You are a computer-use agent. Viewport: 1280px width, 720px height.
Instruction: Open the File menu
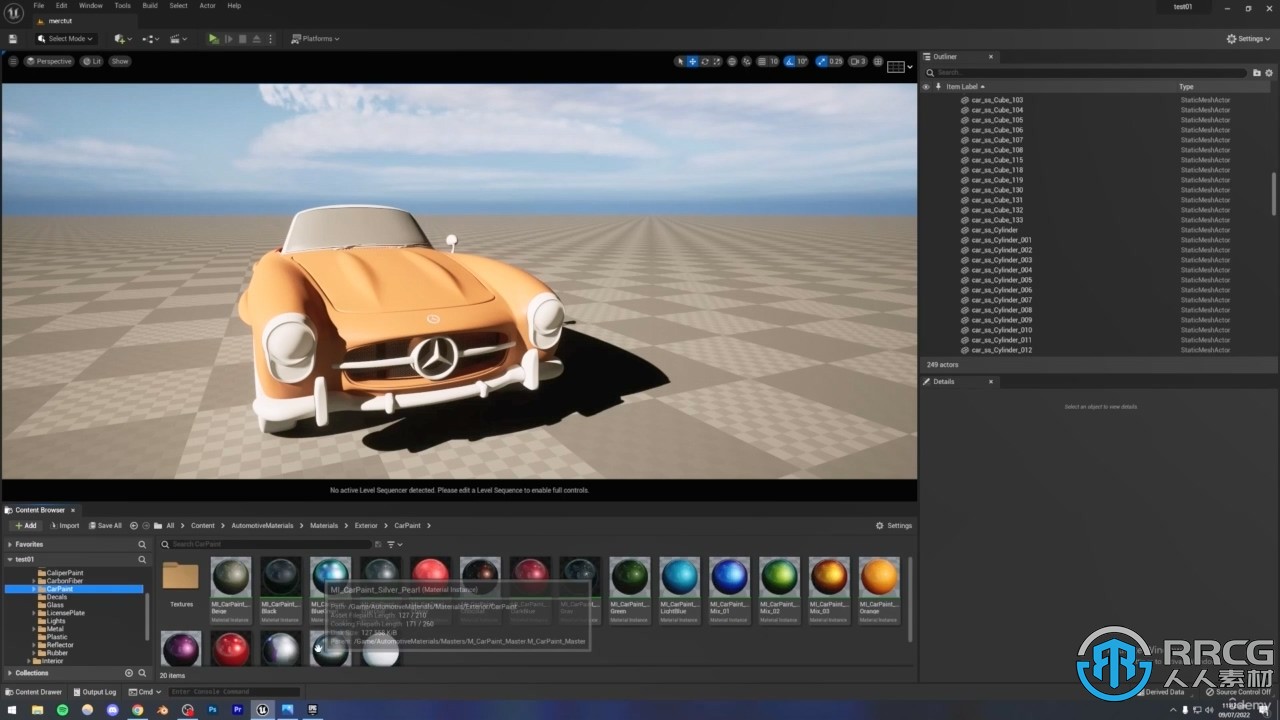click(39, 5)
